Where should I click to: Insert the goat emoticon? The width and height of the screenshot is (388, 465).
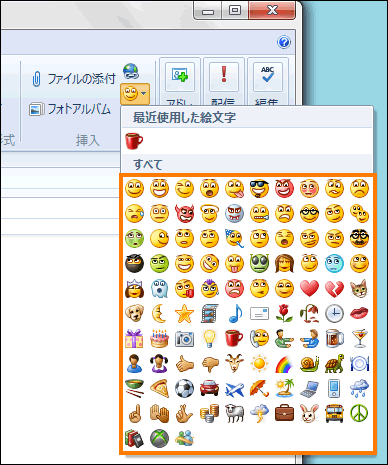[234, 363]
